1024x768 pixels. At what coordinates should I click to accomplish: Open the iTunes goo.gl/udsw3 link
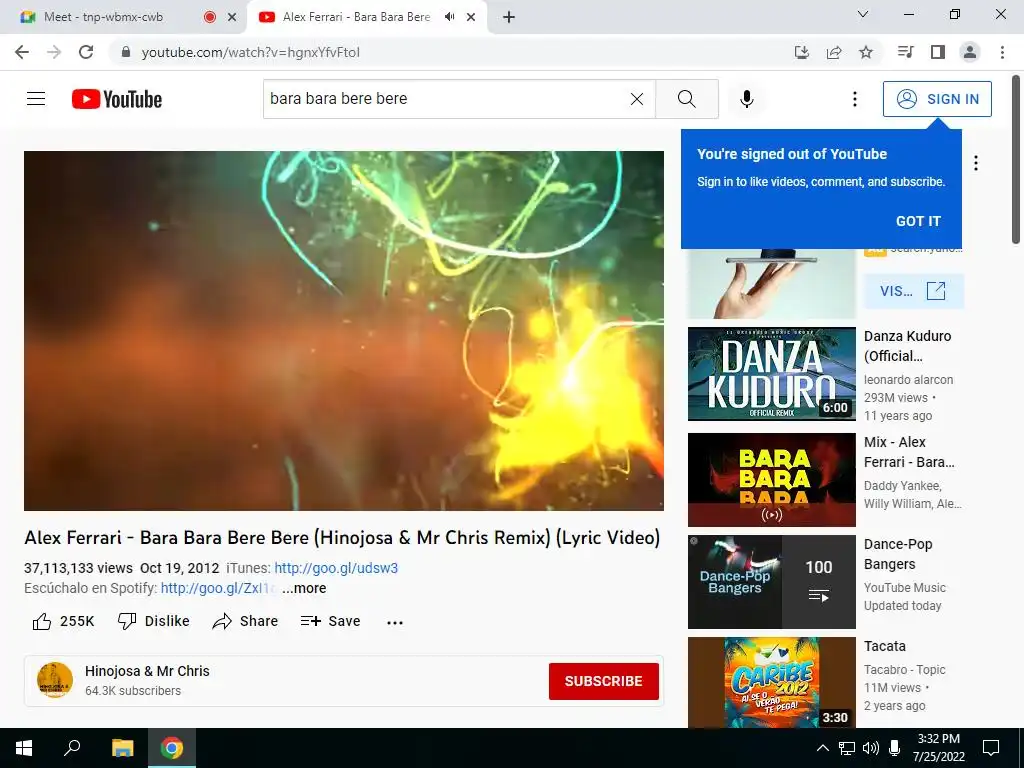336,568
